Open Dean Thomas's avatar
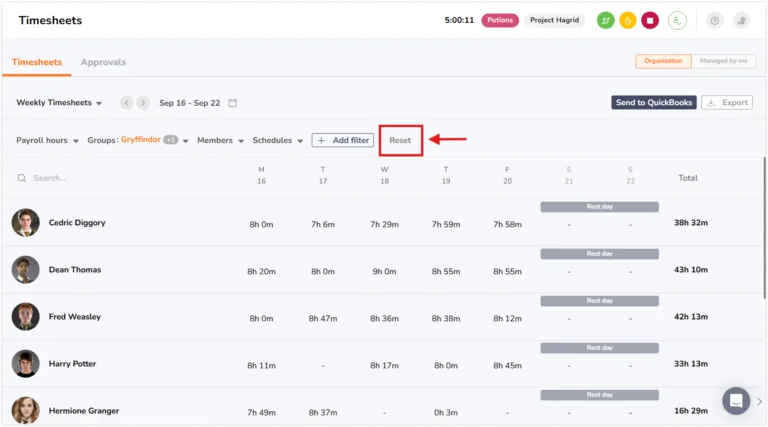The height and width of the screenshot is (427, 768). coord(25,269)
